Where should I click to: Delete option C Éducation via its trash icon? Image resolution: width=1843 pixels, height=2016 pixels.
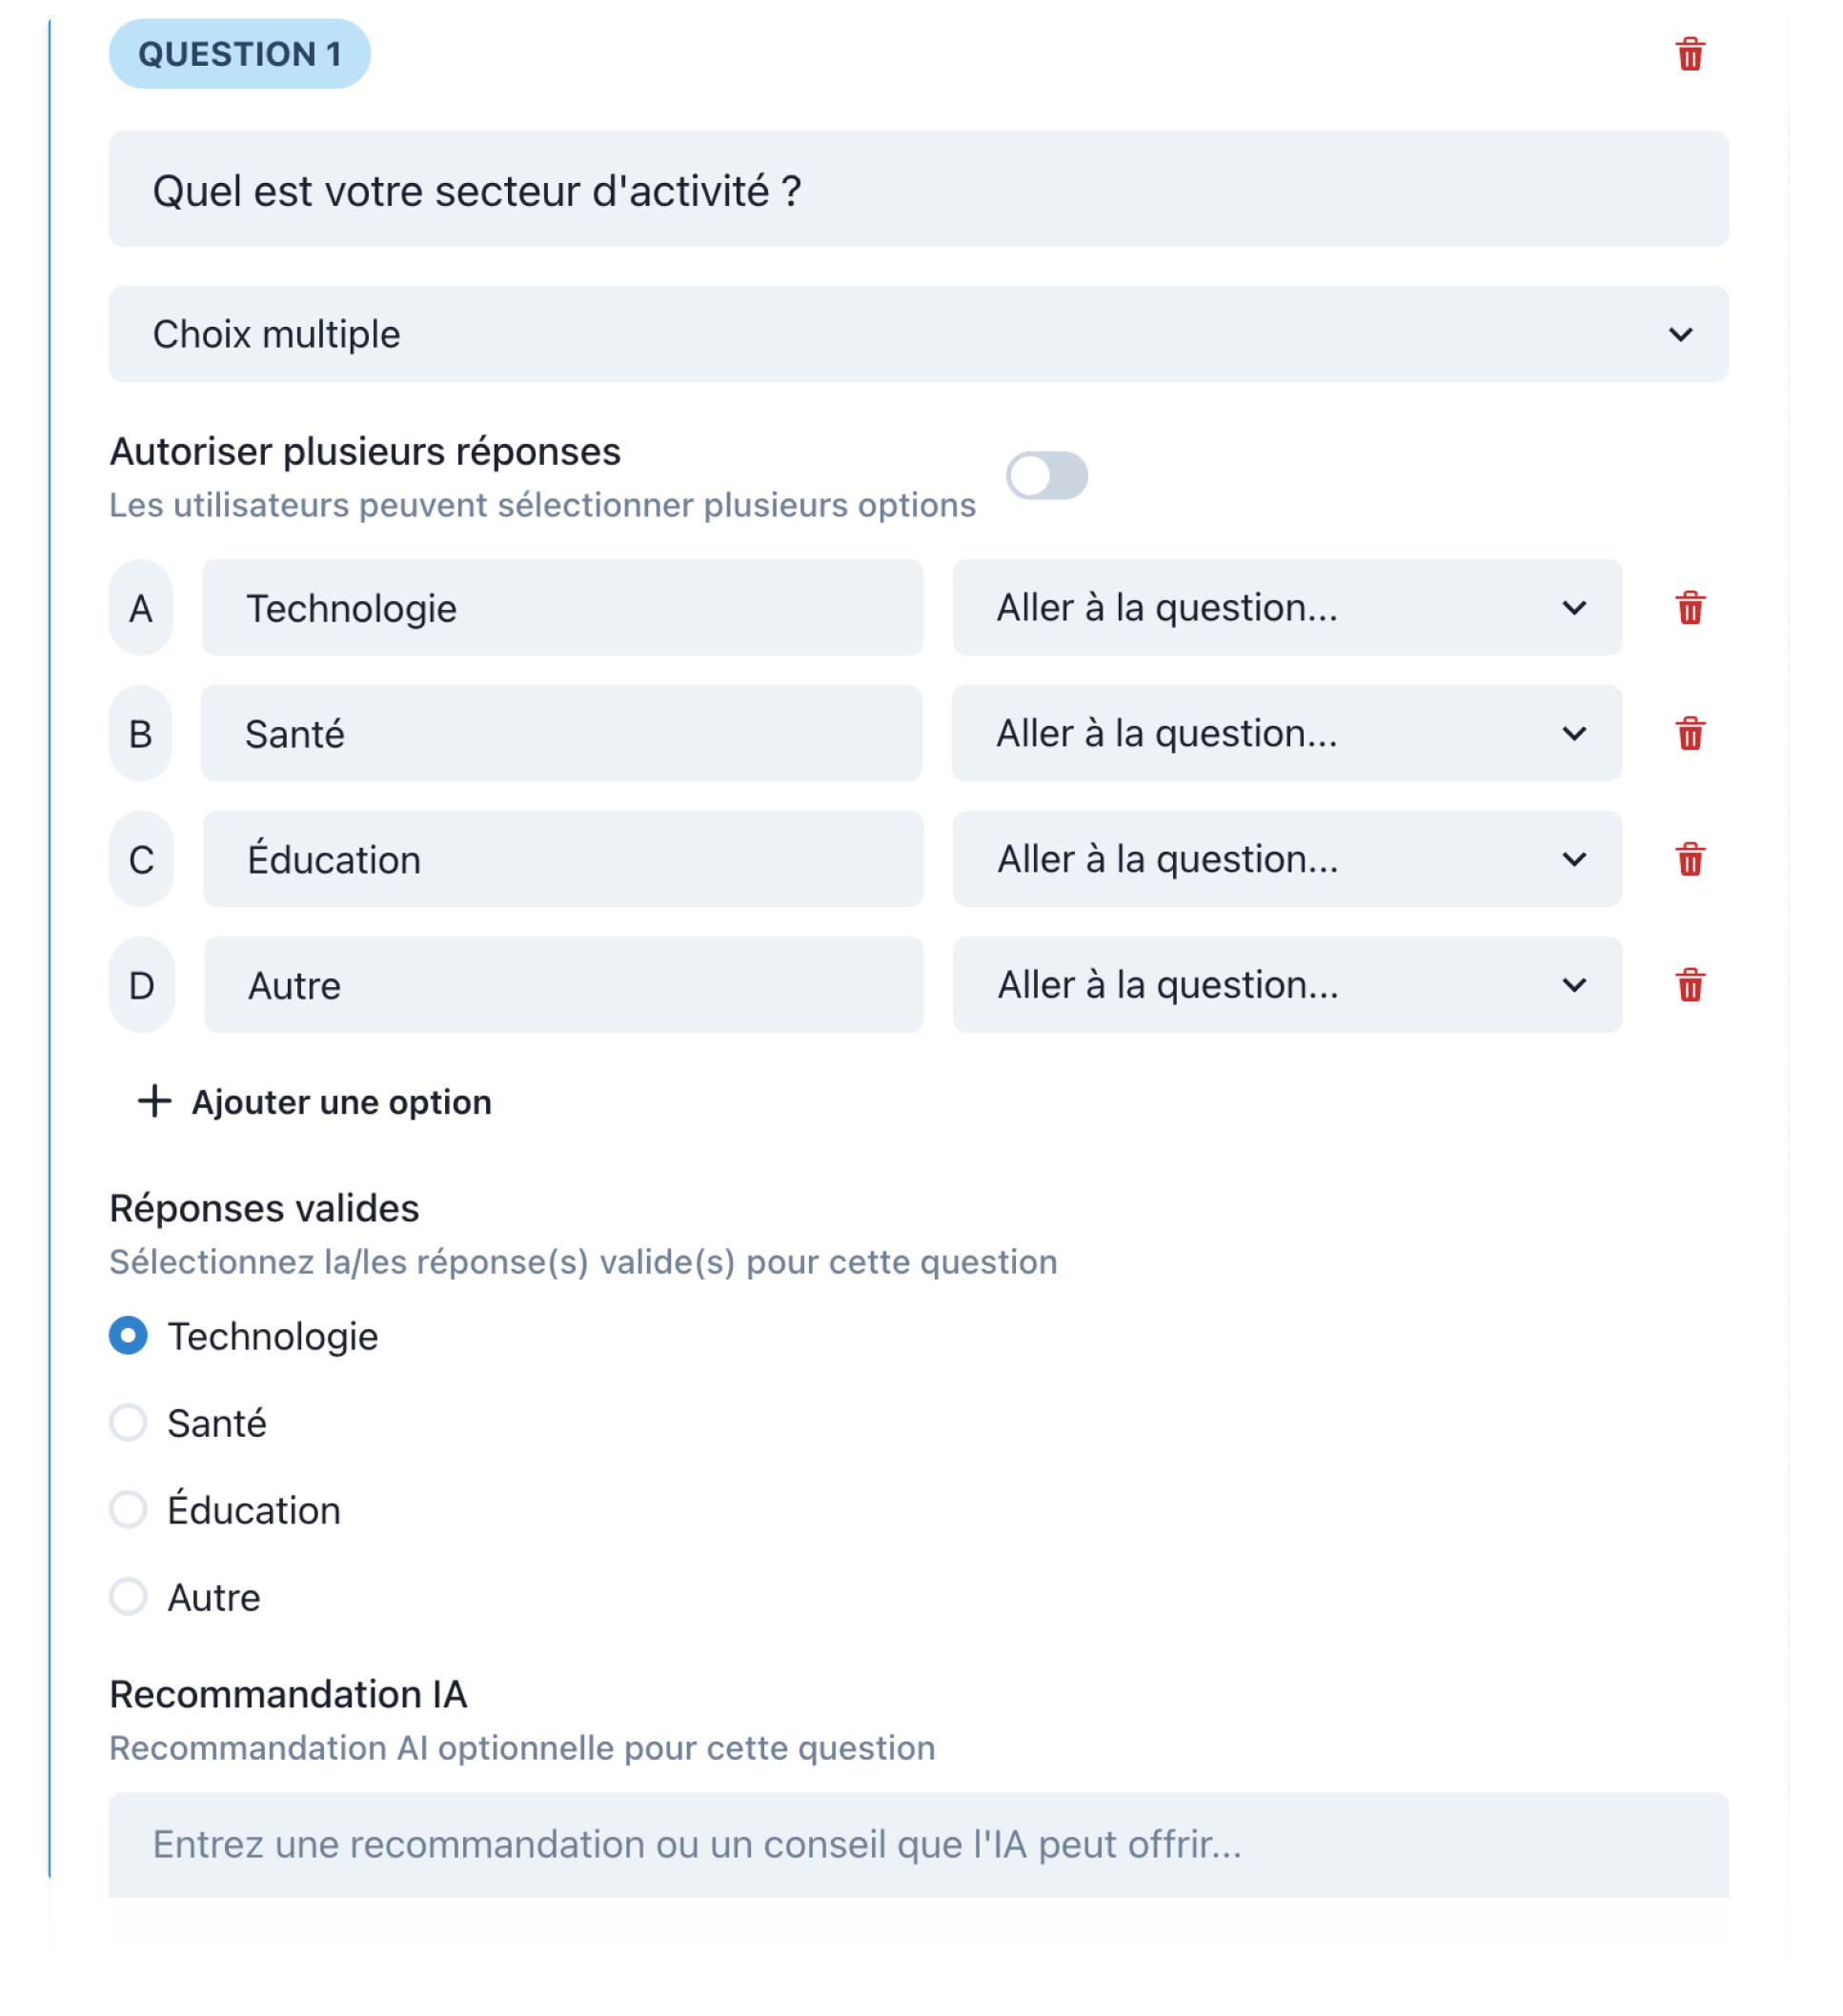coord(1689,859)
